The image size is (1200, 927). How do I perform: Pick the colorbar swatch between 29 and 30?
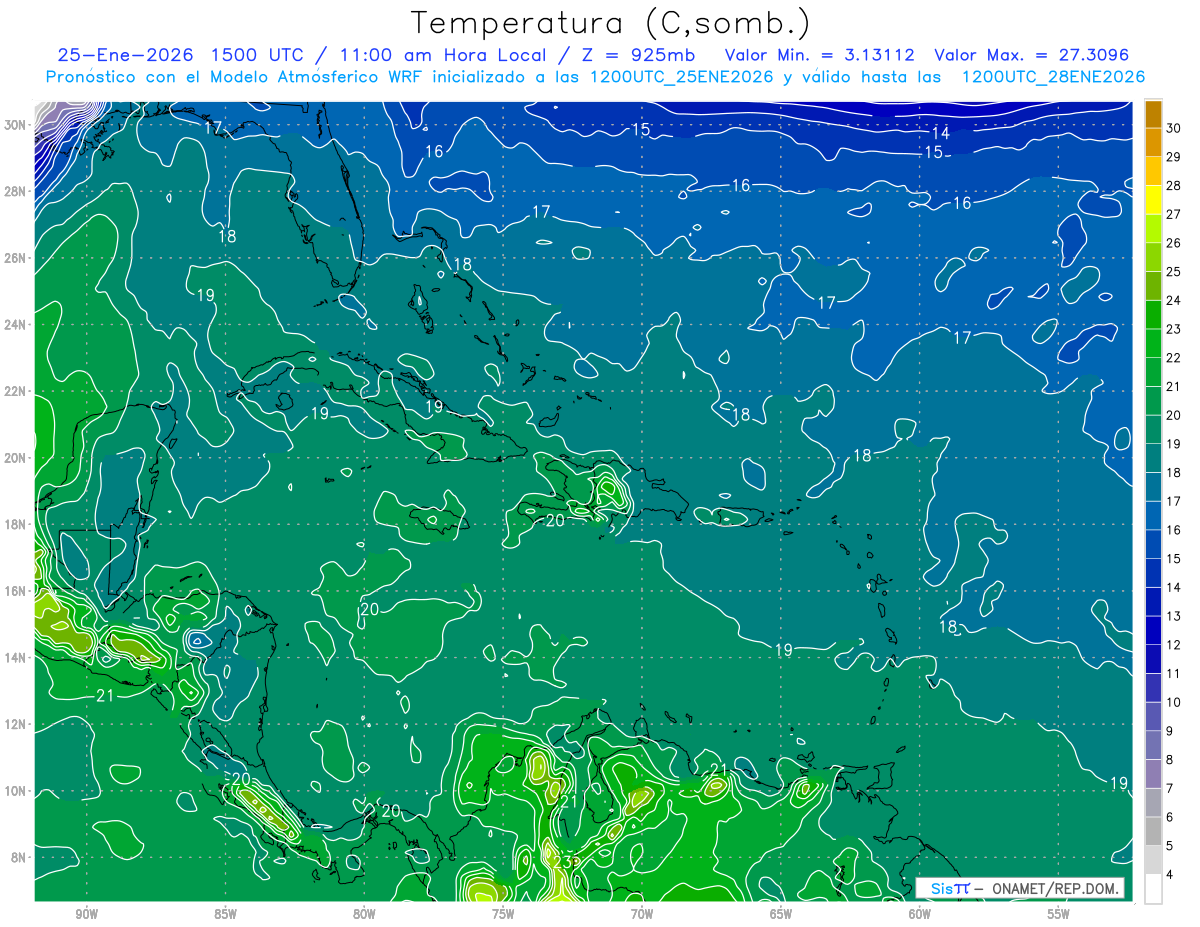tap(1154, 143)
